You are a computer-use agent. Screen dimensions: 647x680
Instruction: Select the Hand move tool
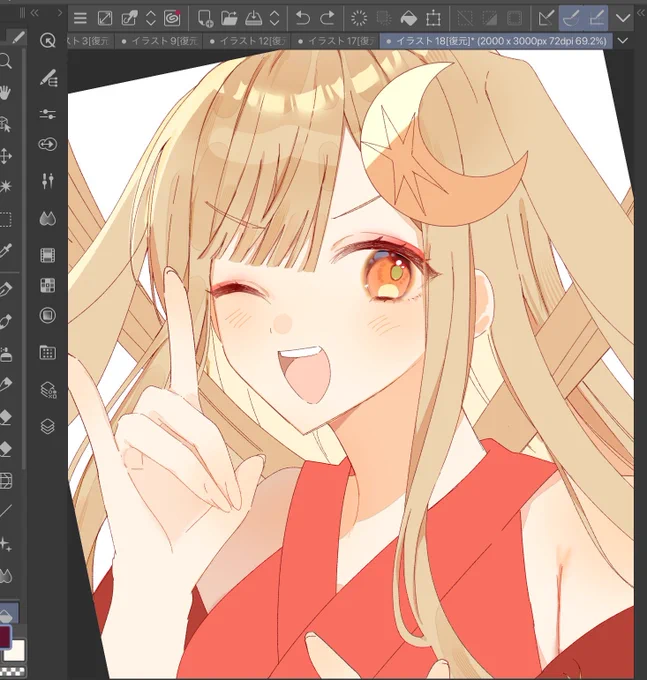pyautogui.click(x=5, y=93)
